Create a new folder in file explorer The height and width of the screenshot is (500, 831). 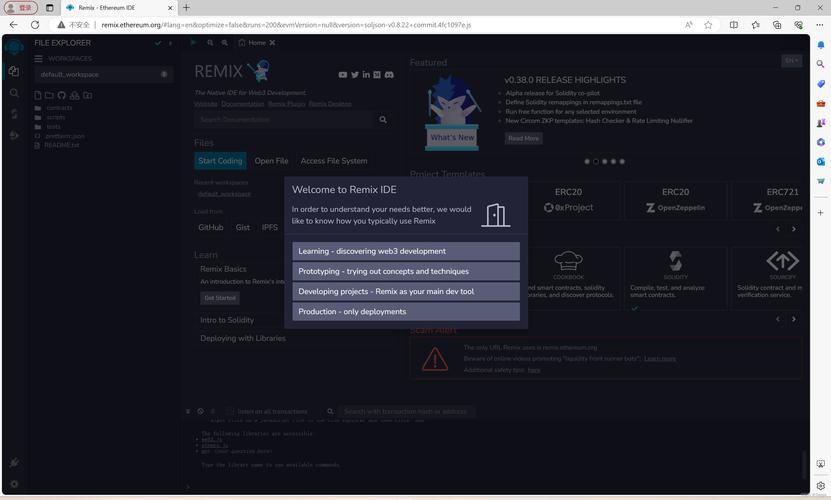49,95
